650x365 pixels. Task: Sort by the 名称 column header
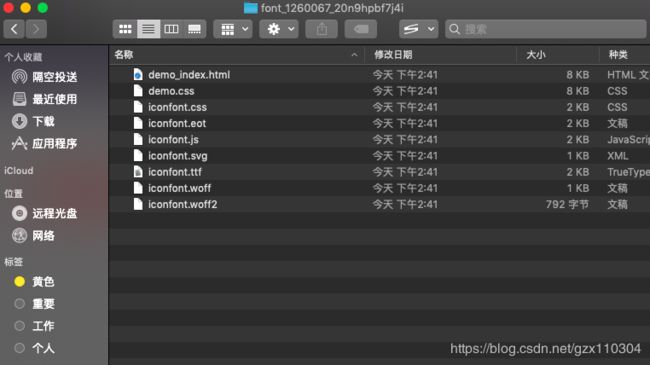124,55
